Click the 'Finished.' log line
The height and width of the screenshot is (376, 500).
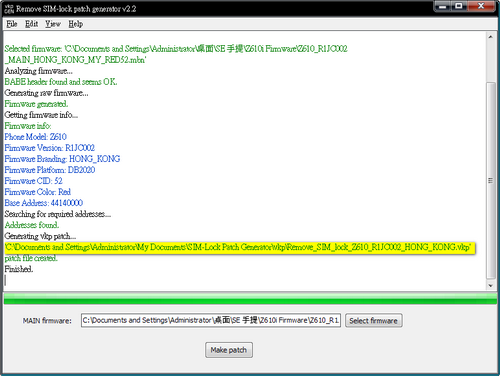pyautogui.click(x=19, y=269)
